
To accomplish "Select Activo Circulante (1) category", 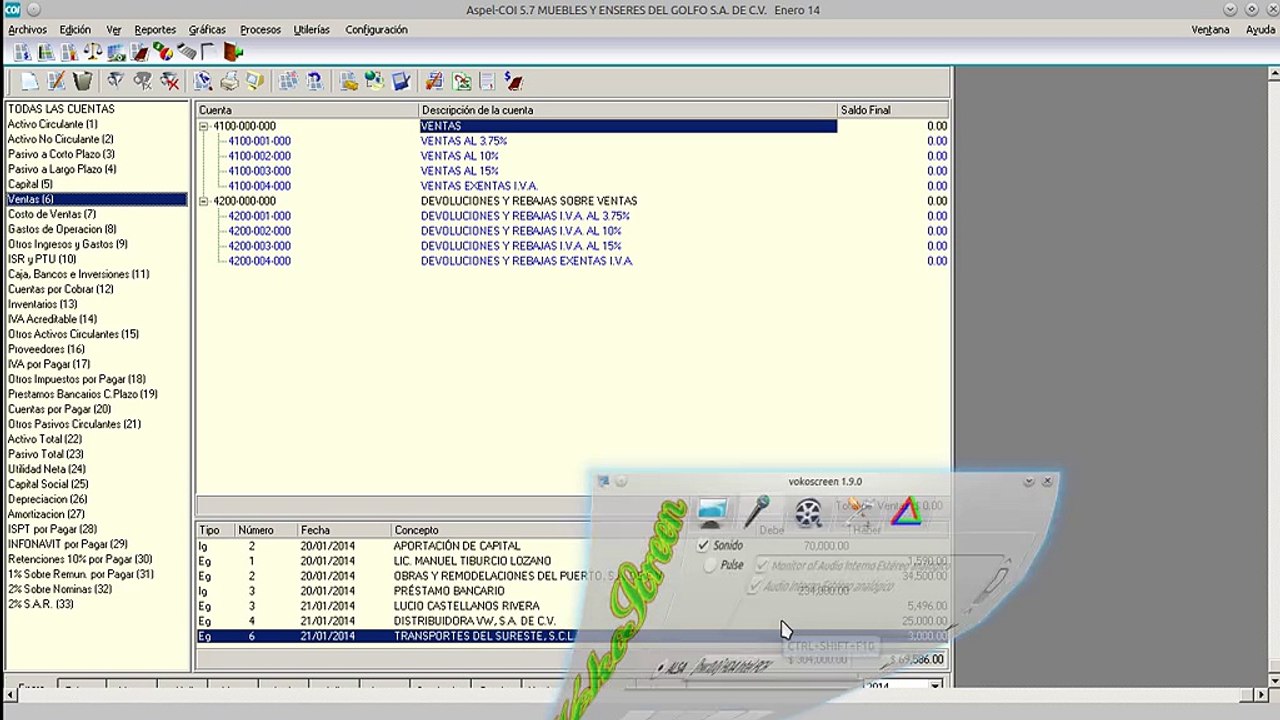I will click(53, 124).
